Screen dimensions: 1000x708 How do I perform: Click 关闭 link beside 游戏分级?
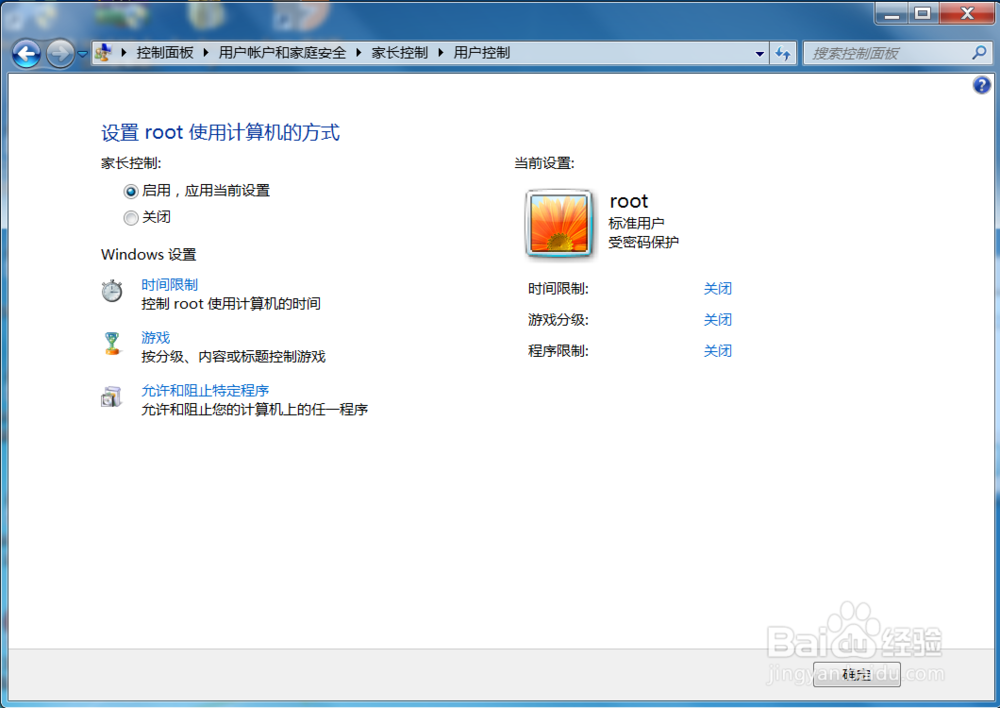[717, 320]
